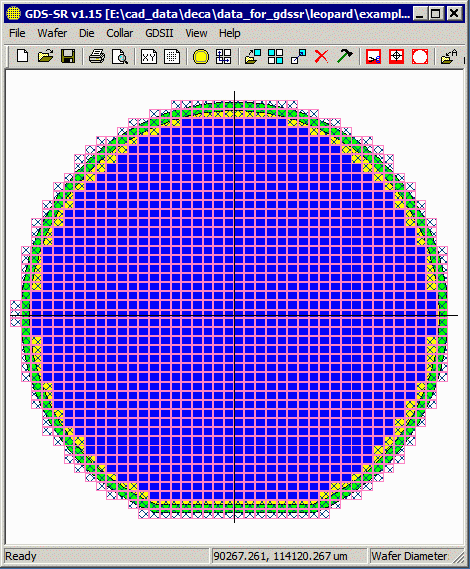Screen dimensions: 470x569
Task: Select the yellow wafer circle icon
Action: tap(201, 57)
